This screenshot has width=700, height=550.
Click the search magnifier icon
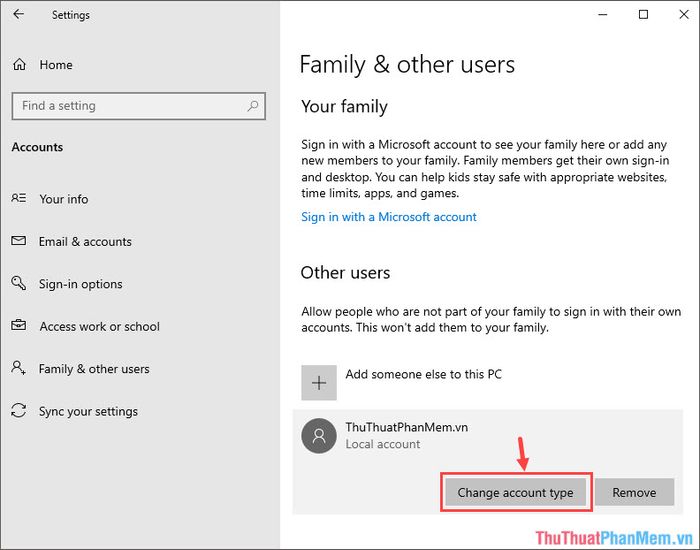pos(253,106)
